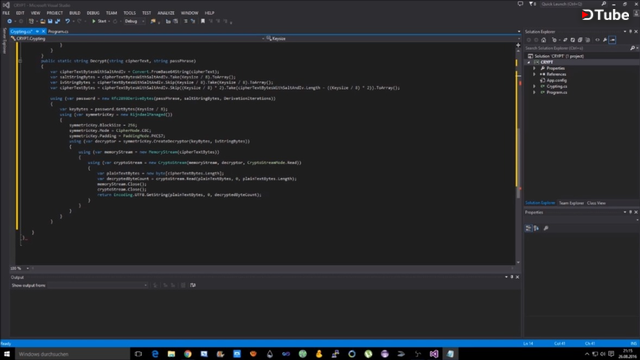Open the EDIT menu
This screenshot has width=640, height=360.
(x=20, y=13)
